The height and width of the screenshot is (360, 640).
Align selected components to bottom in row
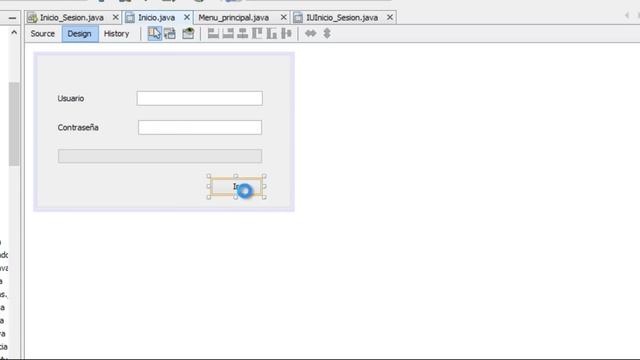pyautogui.click(x=272, y=33)
